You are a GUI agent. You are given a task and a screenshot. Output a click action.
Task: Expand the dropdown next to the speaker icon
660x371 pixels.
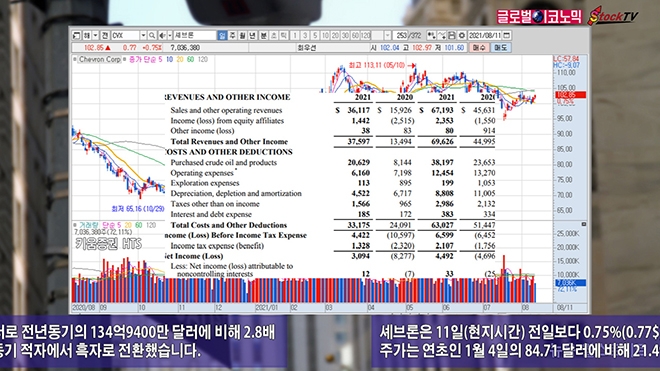coord(170,35)
